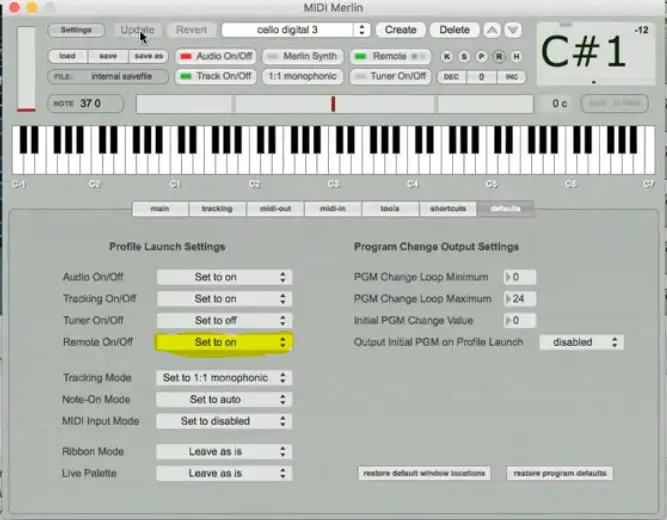Viewport: 667px width, 520px height.
Task: Click INC to increase transpose
Action: click(511, 77)
